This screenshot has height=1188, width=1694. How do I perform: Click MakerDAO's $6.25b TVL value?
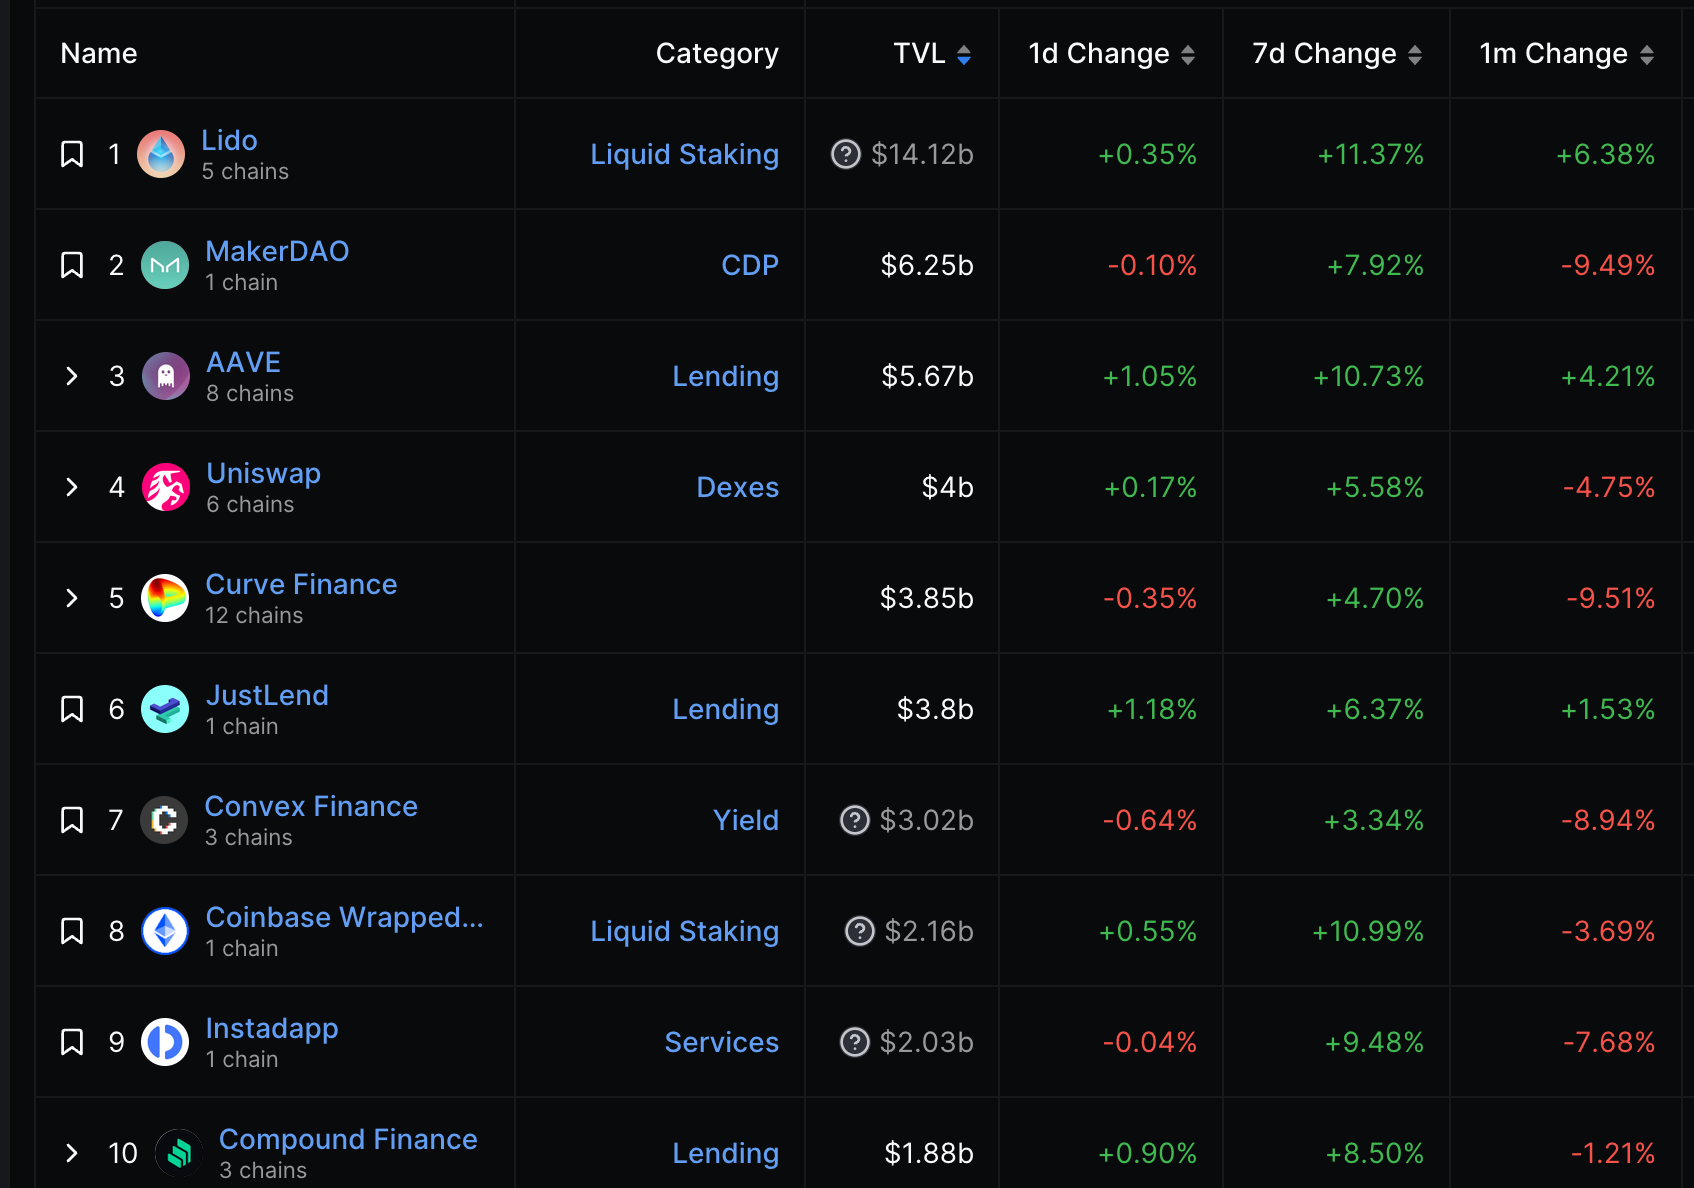[927, 265]
